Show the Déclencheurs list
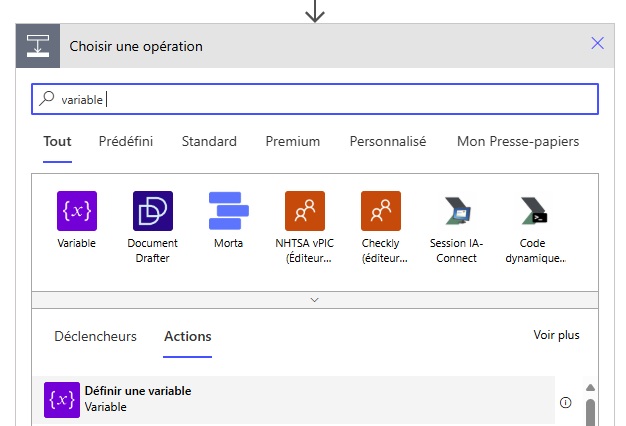626x426 pixels. click(x=95, y=337)
